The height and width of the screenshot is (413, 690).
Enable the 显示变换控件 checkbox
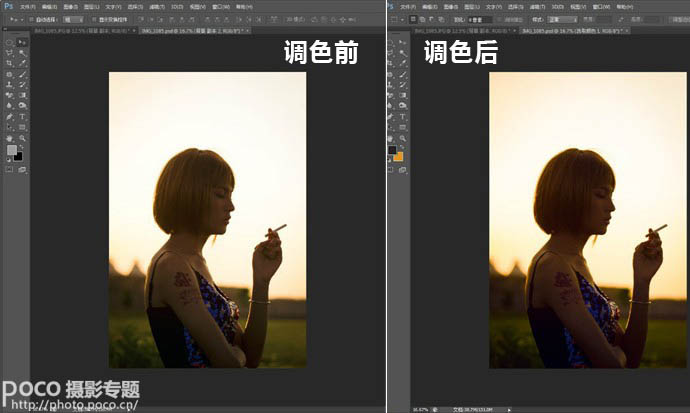point(93,19)
